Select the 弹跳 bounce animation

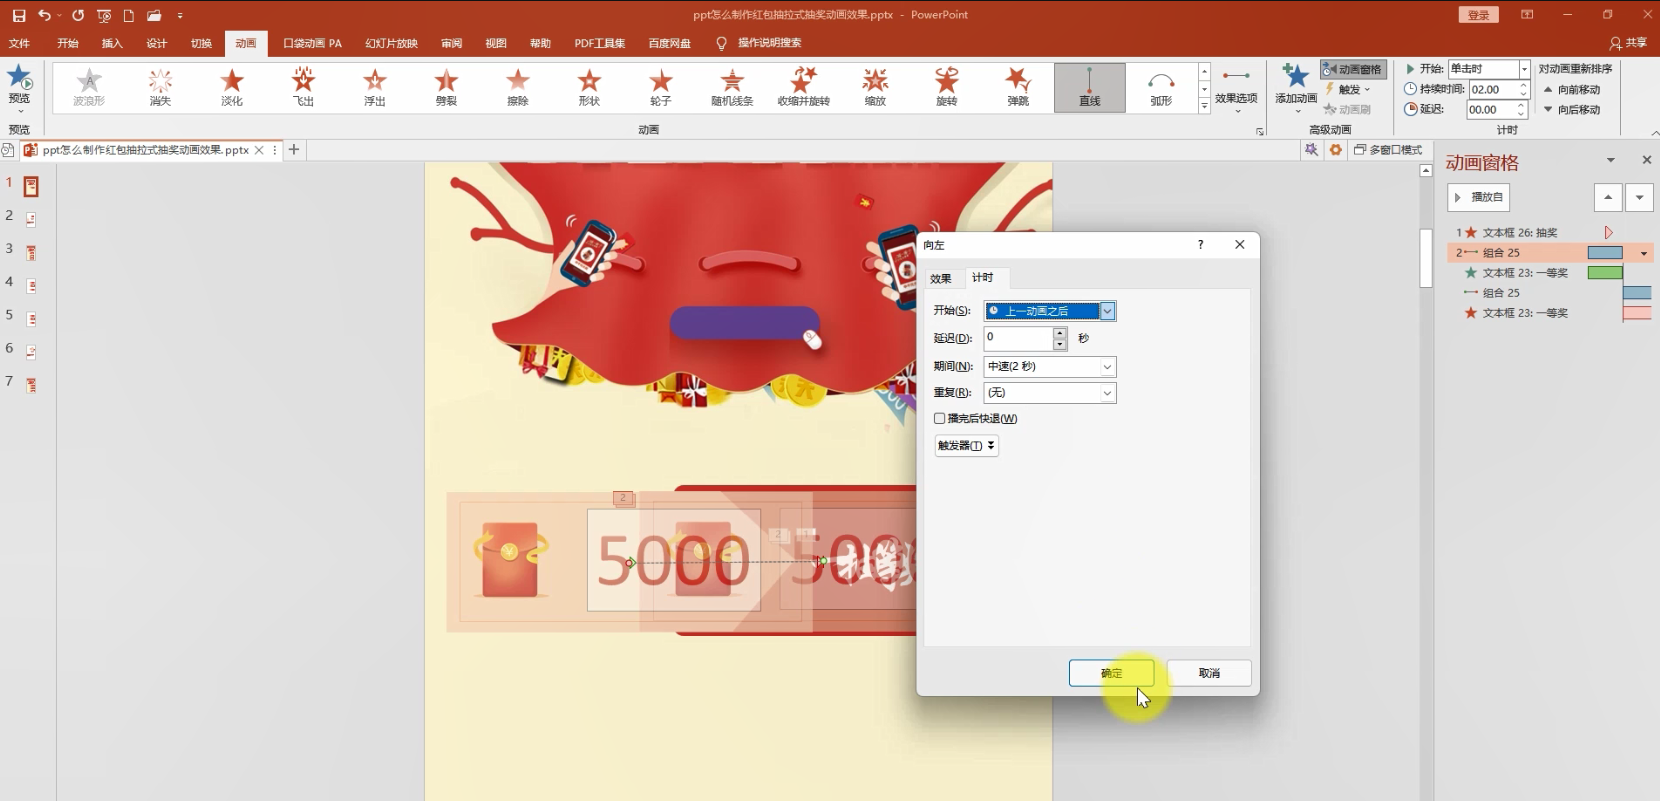(1018, 87)
